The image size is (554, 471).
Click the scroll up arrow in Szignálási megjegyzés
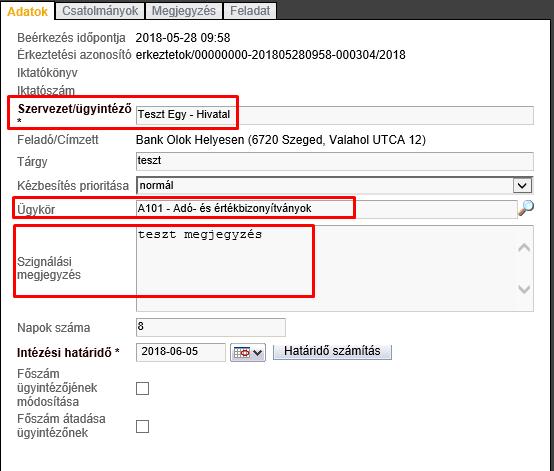click(x=524, y=248)
